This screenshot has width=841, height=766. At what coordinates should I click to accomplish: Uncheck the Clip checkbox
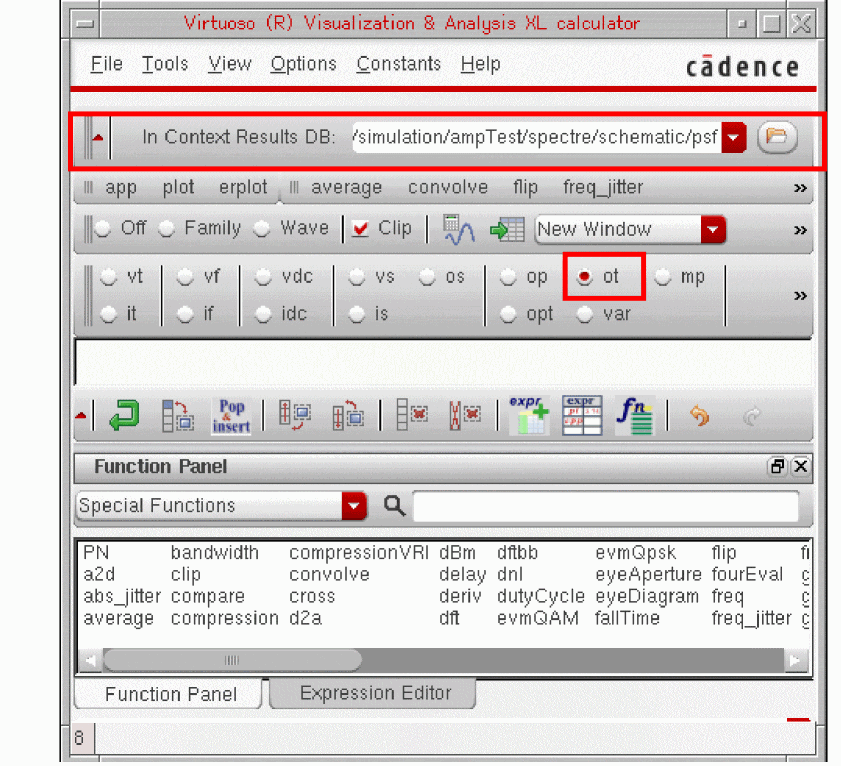tap(360, 229)
